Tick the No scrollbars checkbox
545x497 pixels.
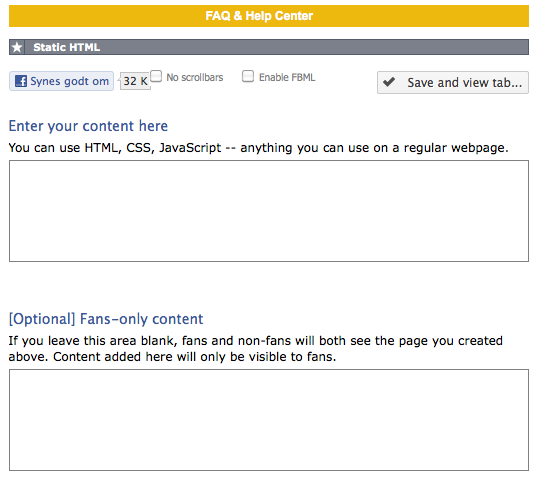click(156, 76)
